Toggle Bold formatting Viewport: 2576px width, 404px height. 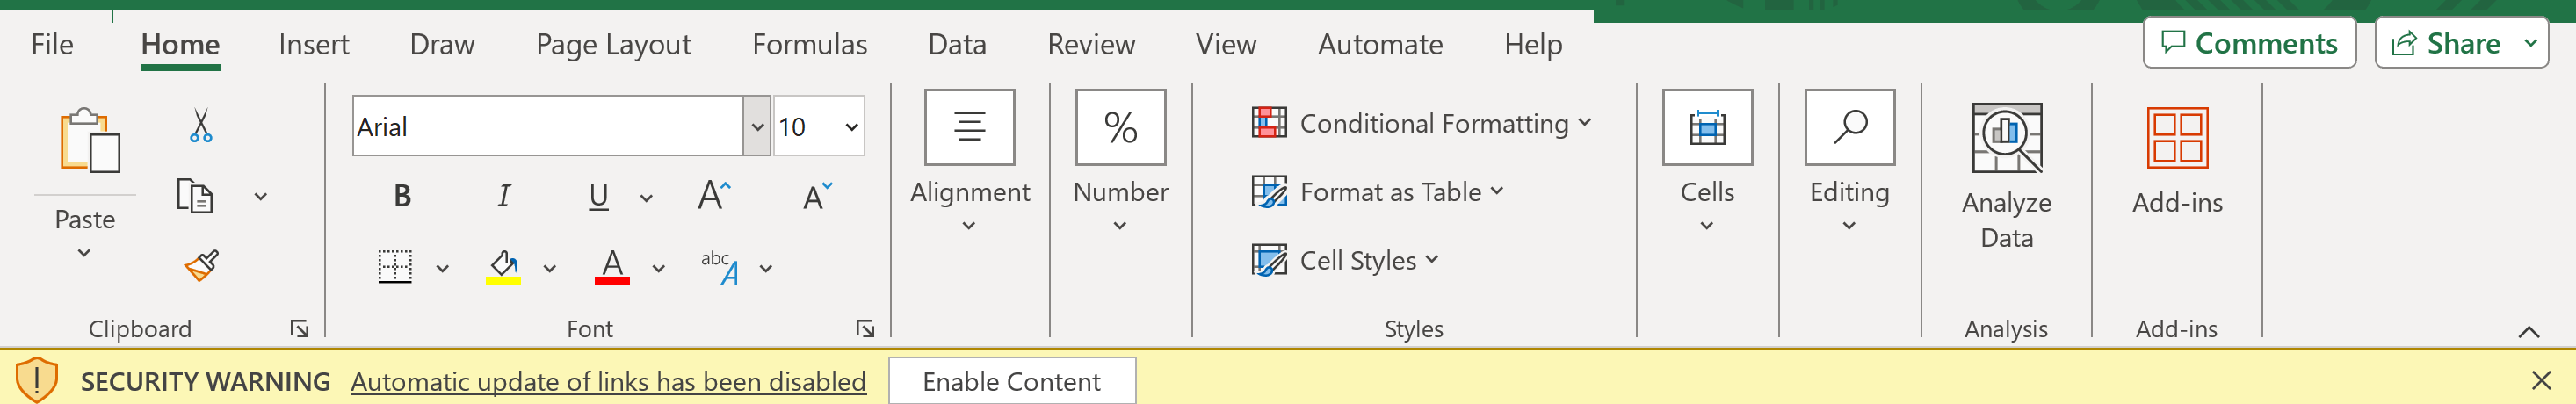click(402, 196)
